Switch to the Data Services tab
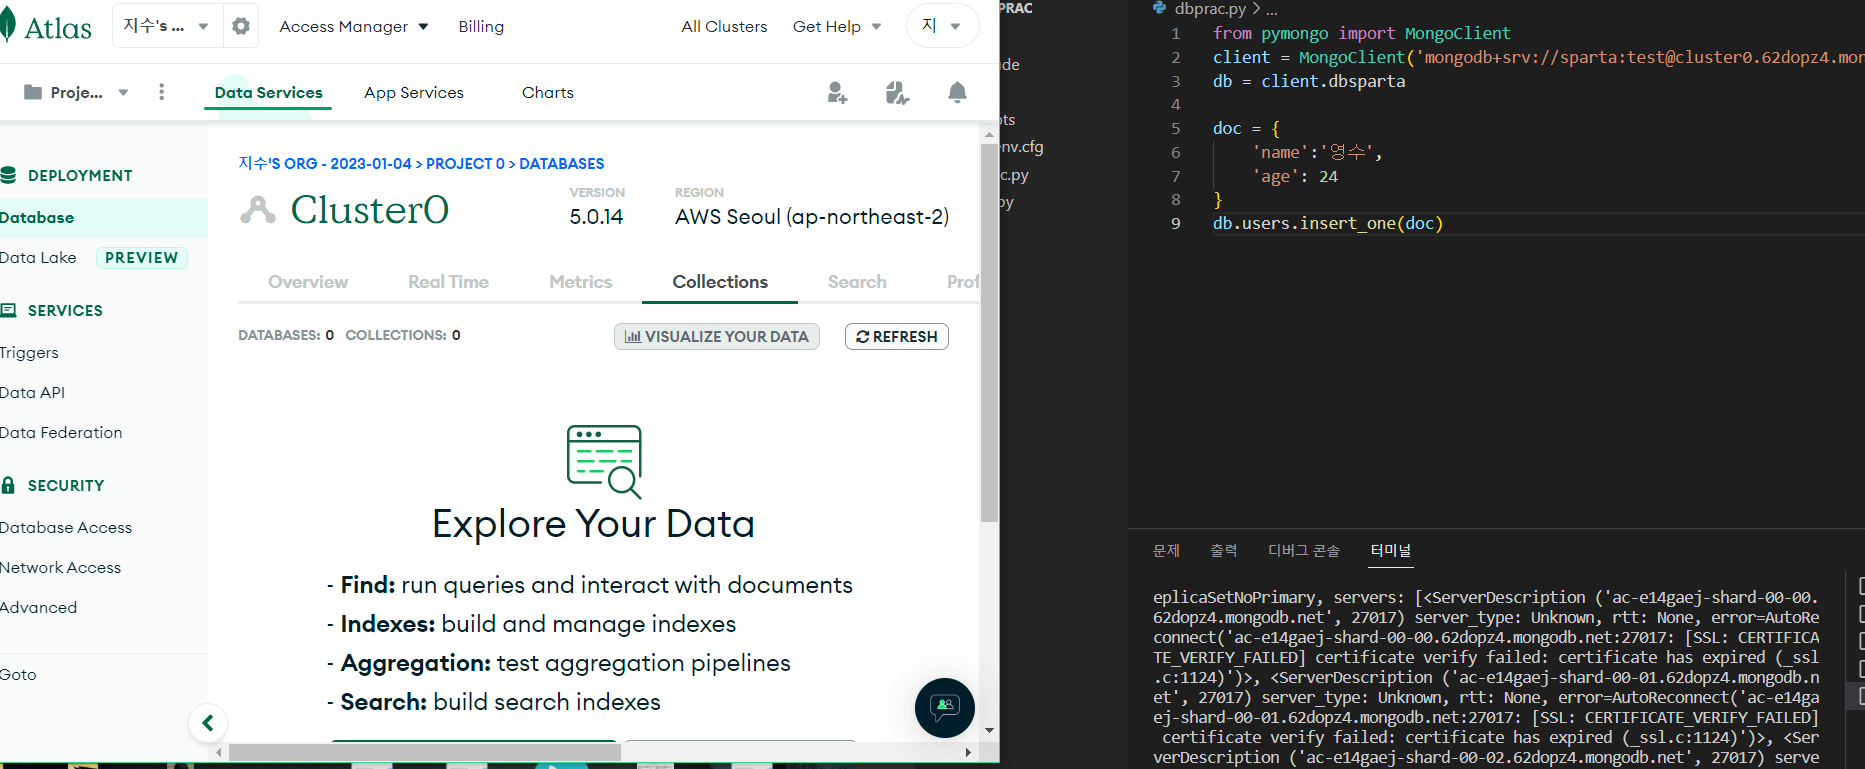The image size is (1865, 769). tap(268, 92)
